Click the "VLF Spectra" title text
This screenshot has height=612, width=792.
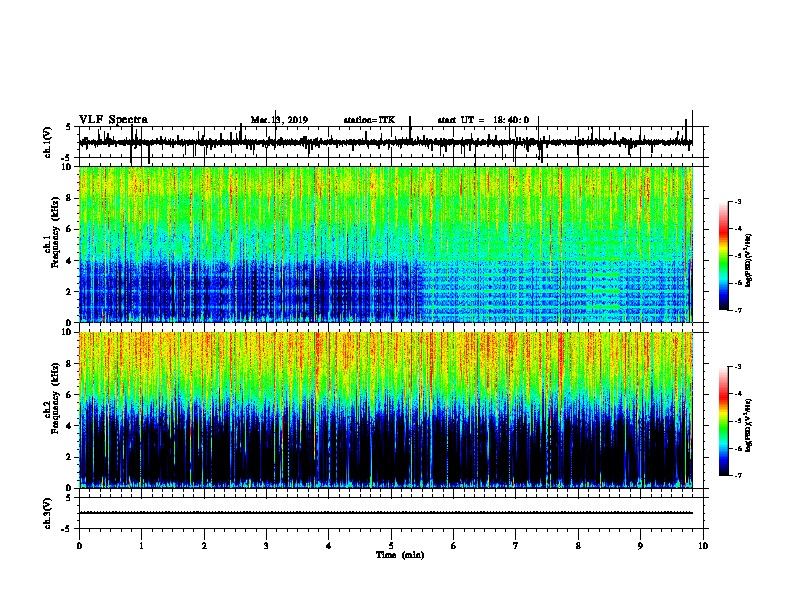pos(113,120)
